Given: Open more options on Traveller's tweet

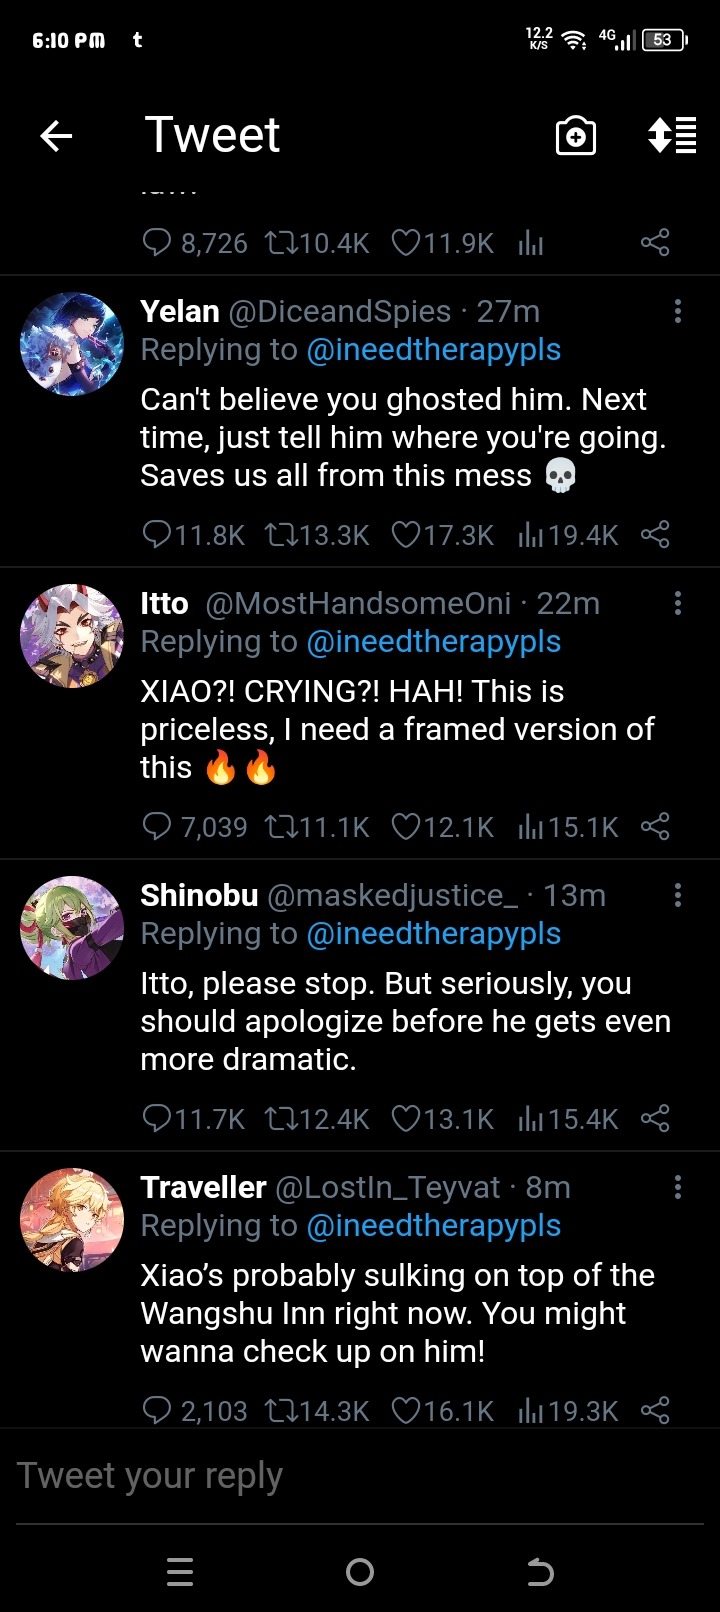Looking at the screenshot, I should click(x=678, y=1188).
